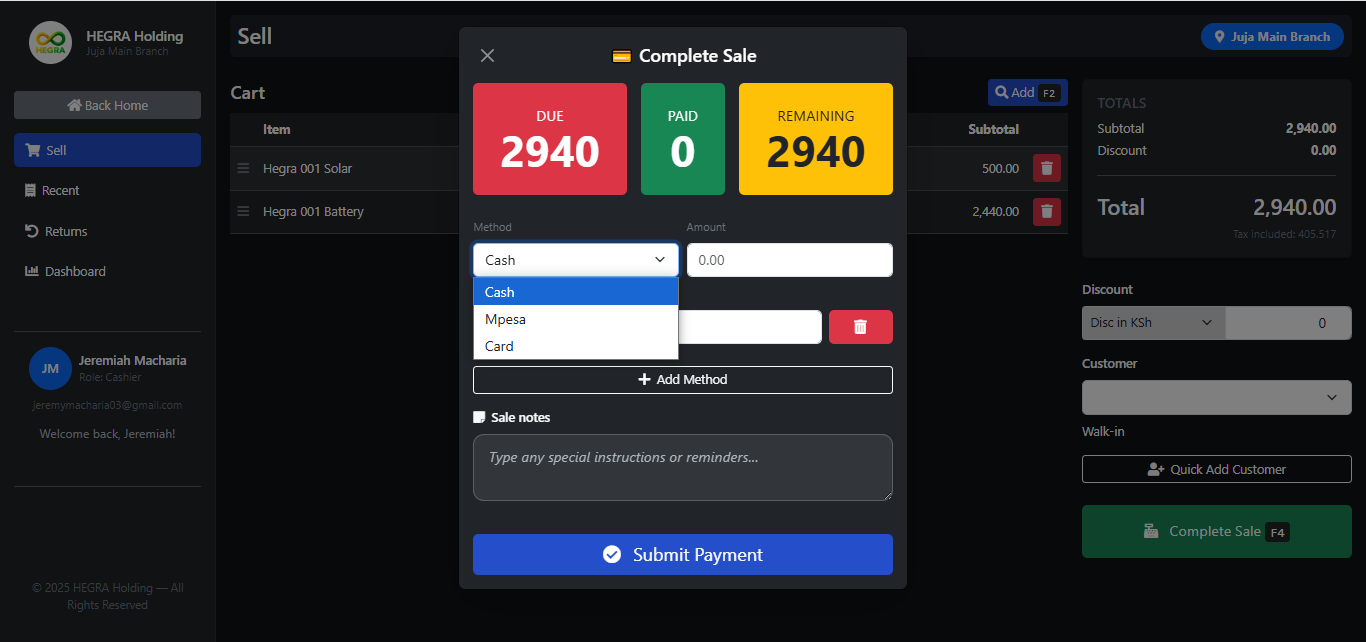The width and height of the screenshot is (1366, 642).
Task: Click the HEGRA logo in sidebar
Action: tap(50, 43)
